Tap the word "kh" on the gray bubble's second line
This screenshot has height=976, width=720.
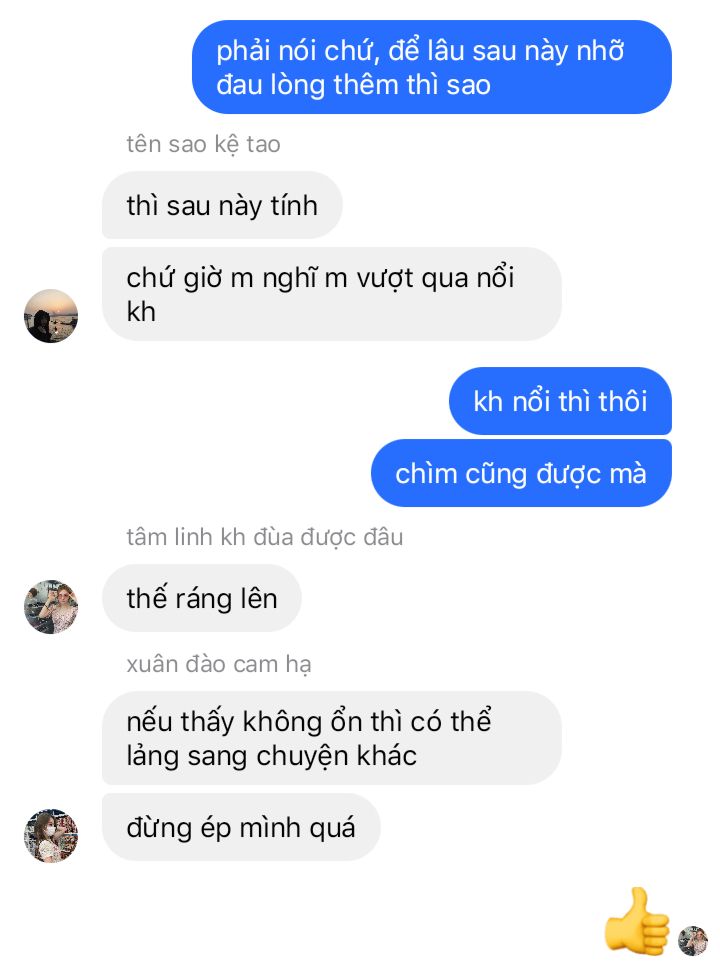pos(141,312)
